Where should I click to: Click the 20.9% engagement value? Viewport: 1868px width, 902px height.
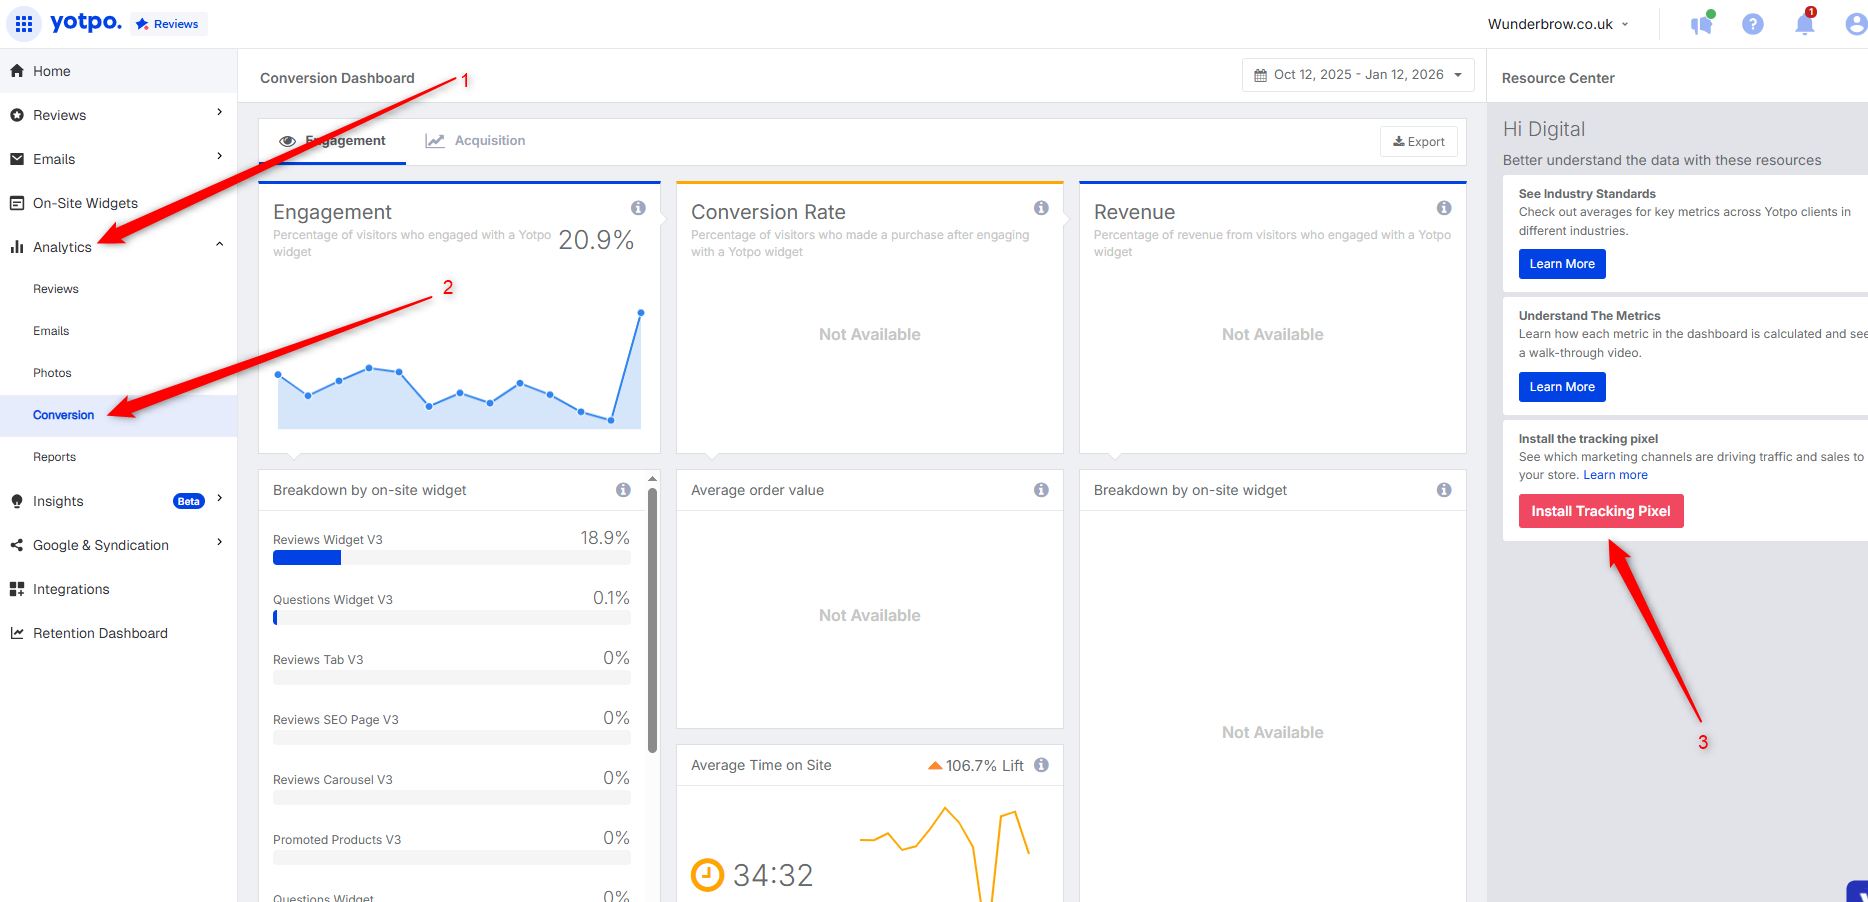click(x=596, y=240)
